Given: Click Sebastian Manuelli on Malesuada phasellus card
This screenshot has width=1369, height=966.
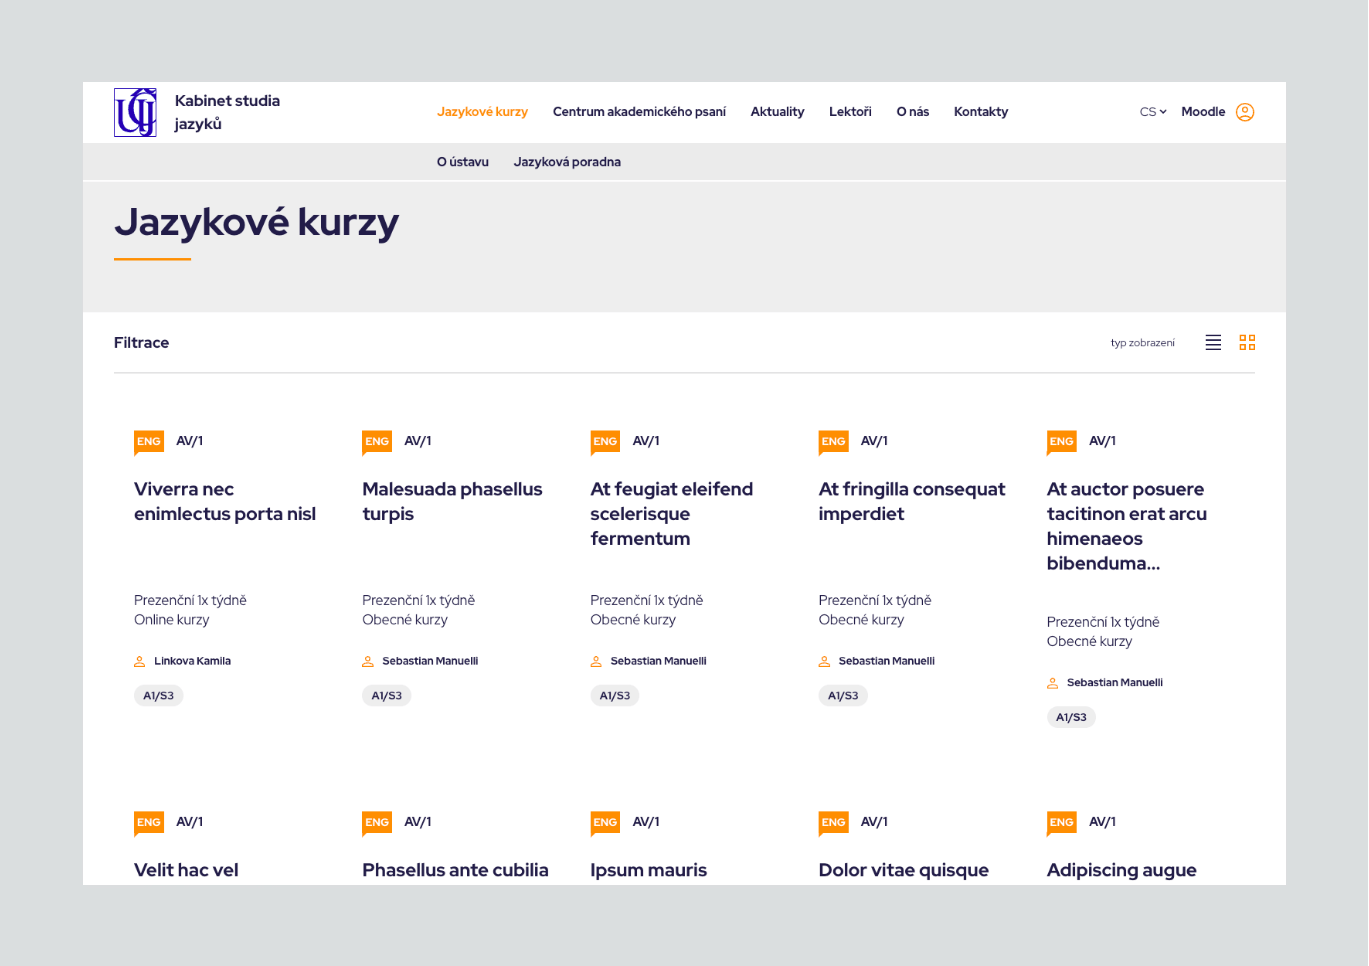Looking at the screenshot, I should pos(430,661).
